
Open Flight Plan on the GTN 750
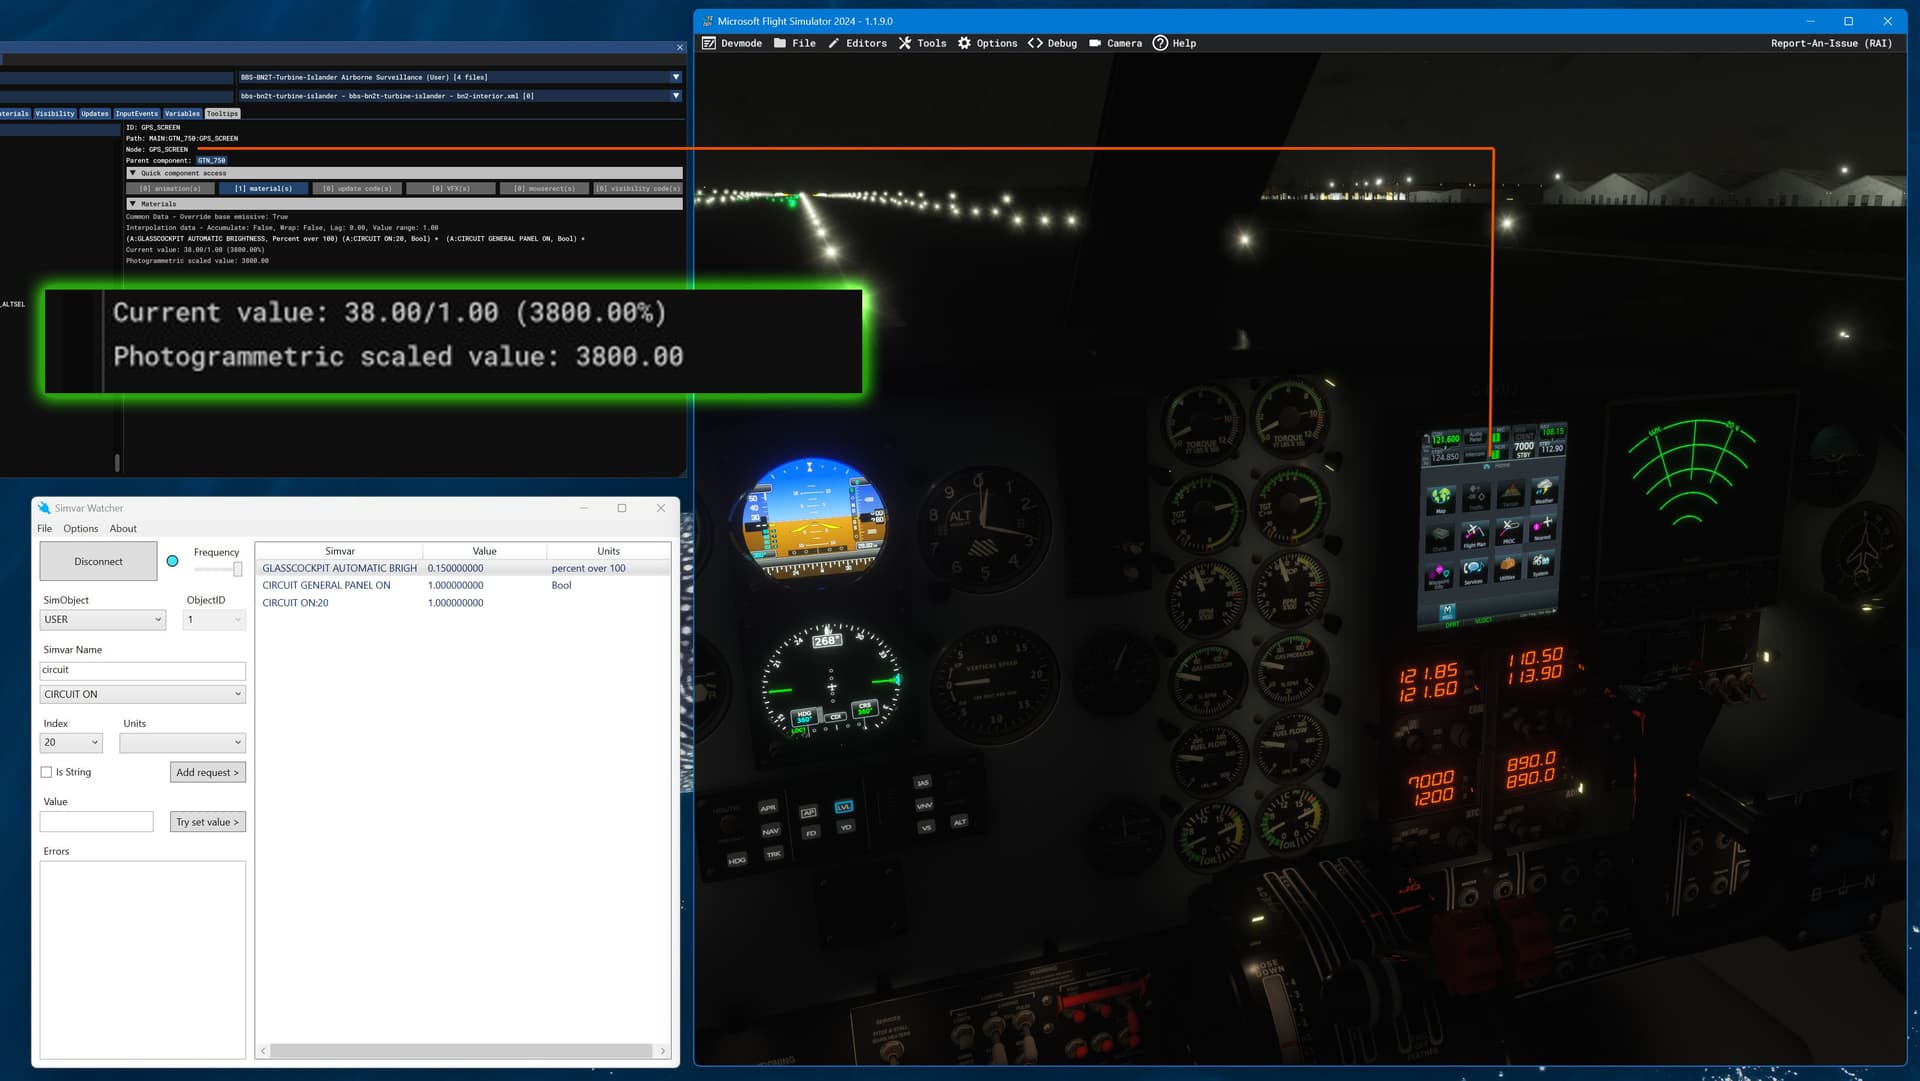click(1474, 535)
